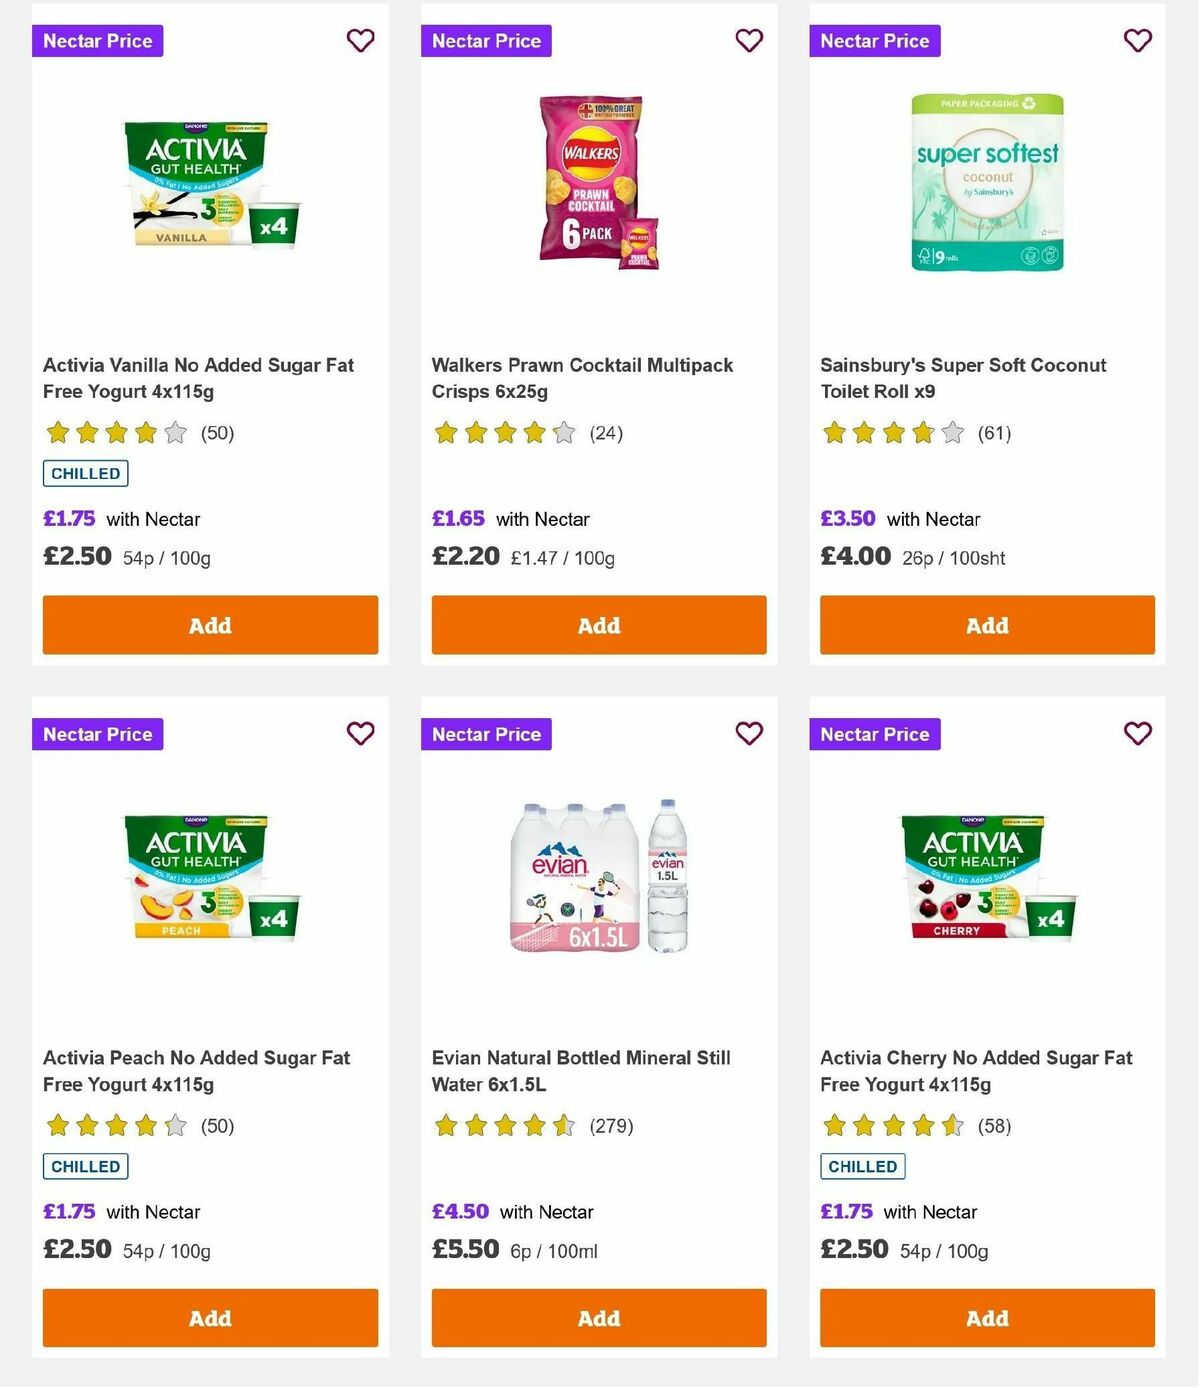Favourite the Sainsbury's Coconut Toilet Roll
1200x1388 pixels.
pyautogui.click(x=1137, y=41)
